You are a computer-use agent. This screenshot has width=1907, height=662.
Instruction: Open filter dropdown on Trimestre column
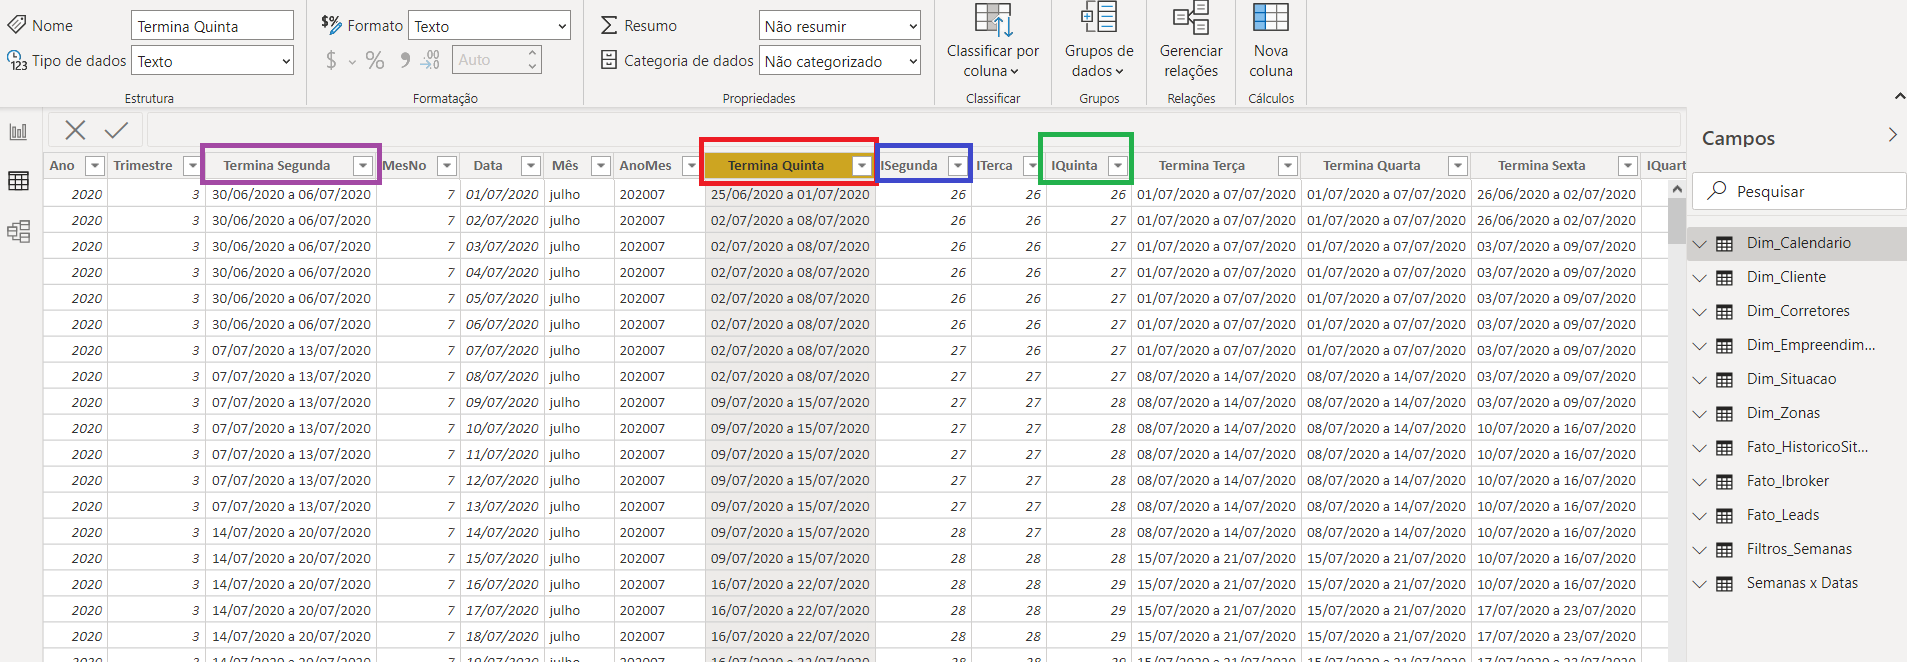[x=192, y=166]
